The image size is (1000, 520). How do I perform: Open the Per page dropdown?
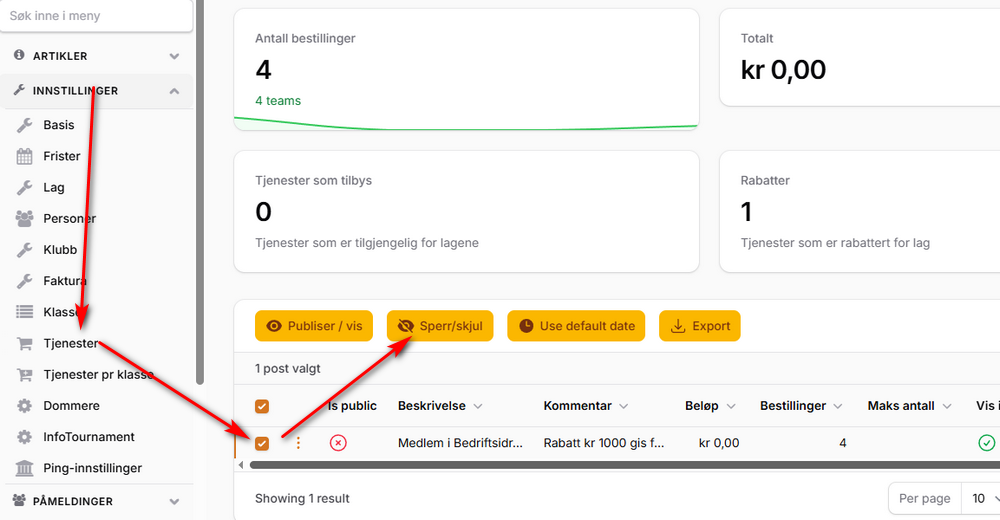pos(978,498)
